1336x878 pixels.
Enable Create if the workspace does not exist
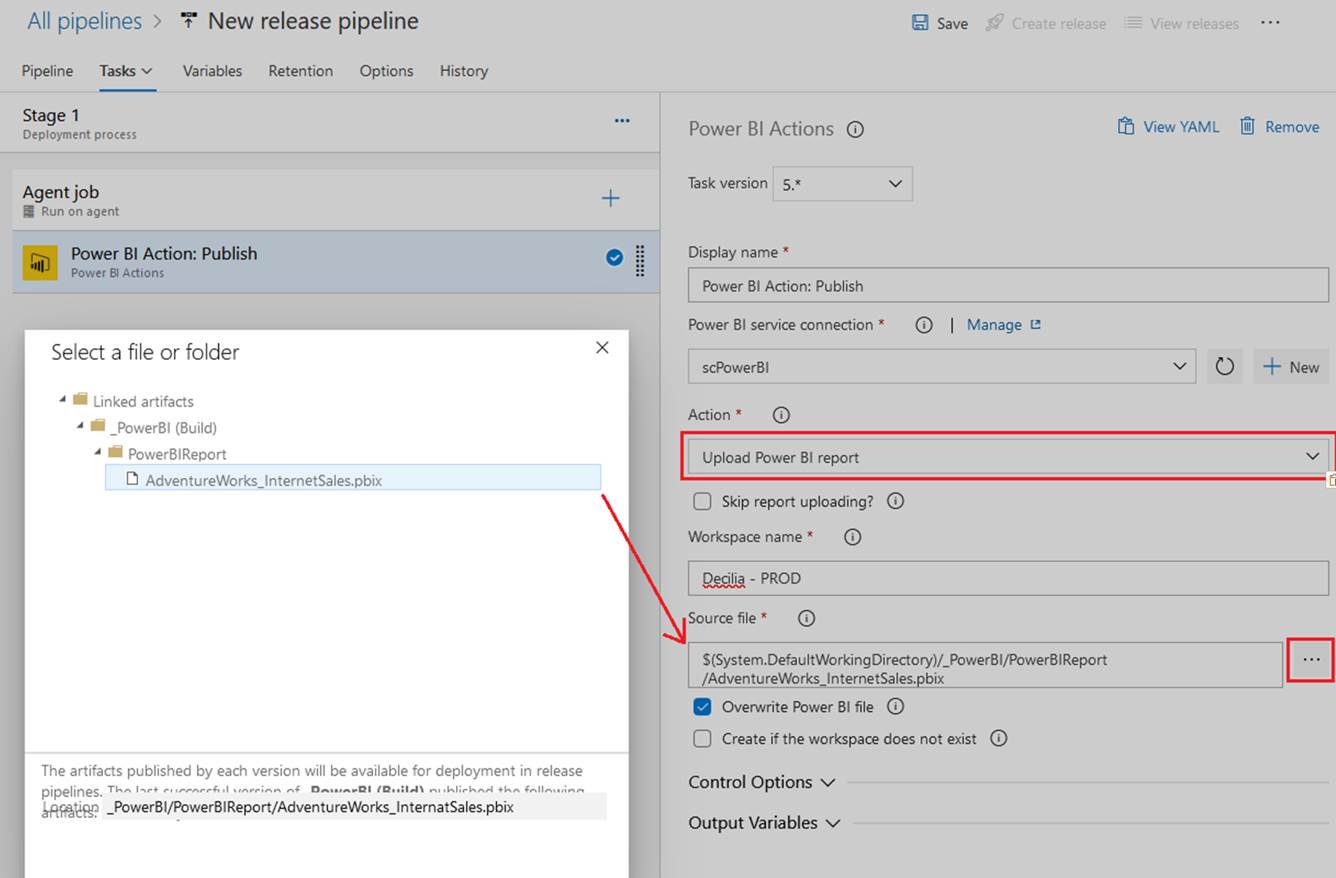tap(703, 739)
